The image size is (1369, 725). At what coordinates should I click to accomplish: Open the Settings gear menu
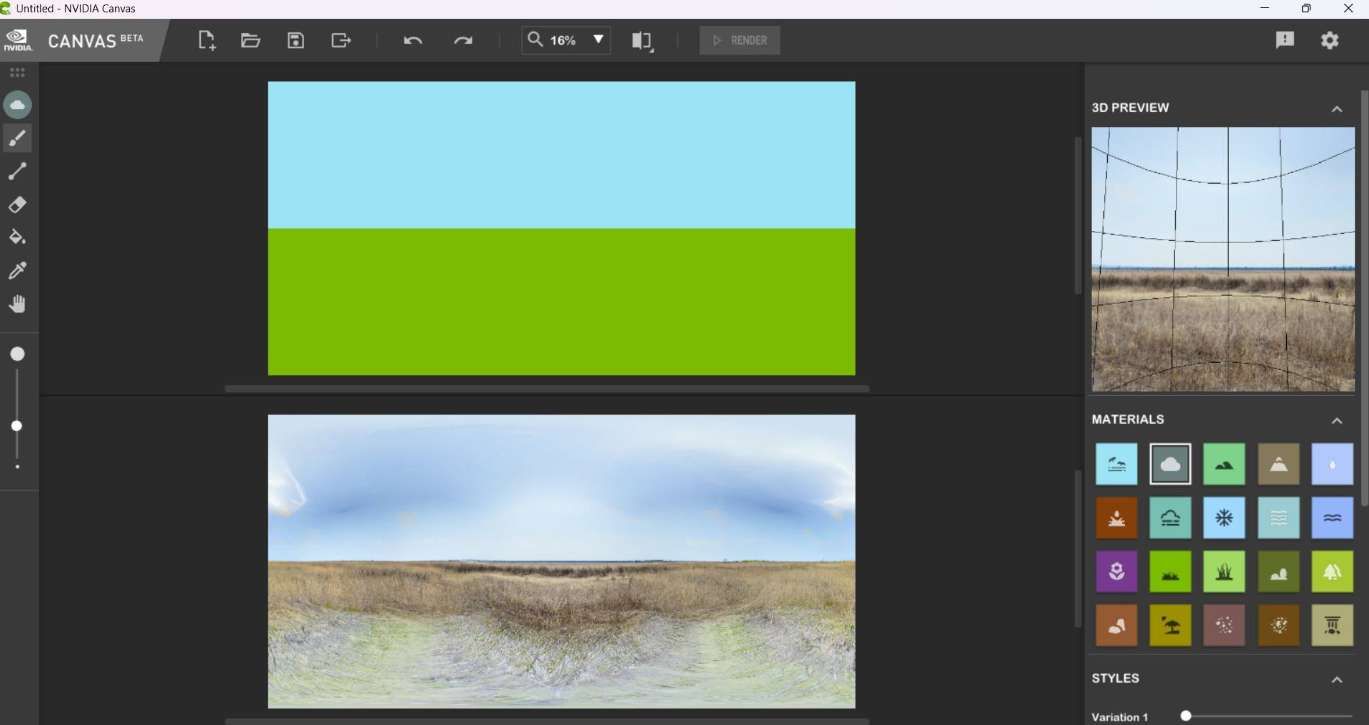(1329, 40)
